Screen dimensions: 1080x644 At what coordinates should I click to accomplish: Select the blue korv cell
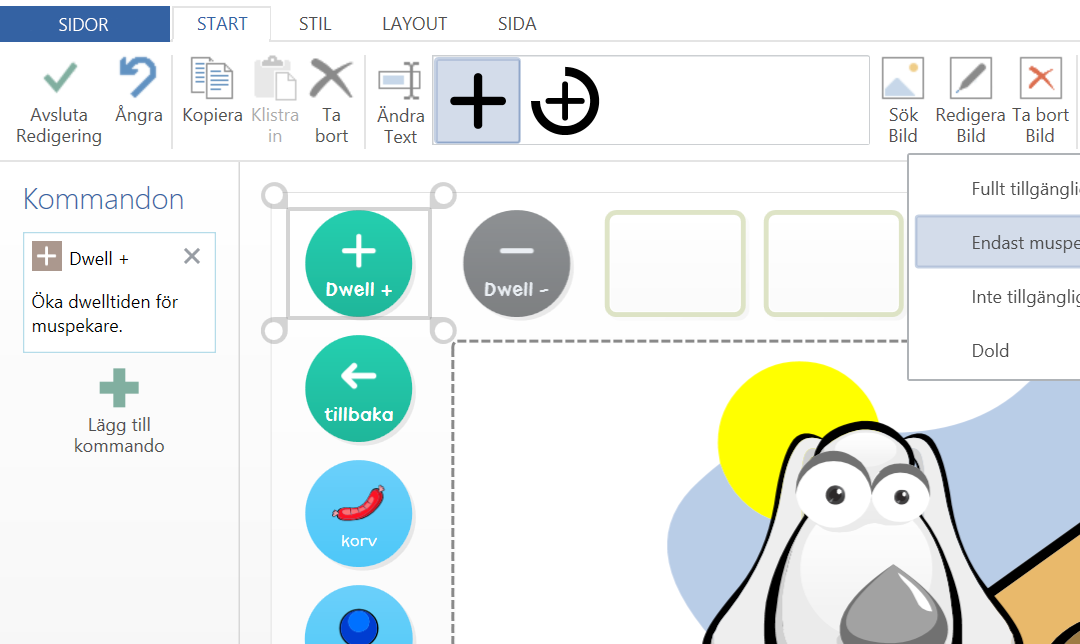359,514
